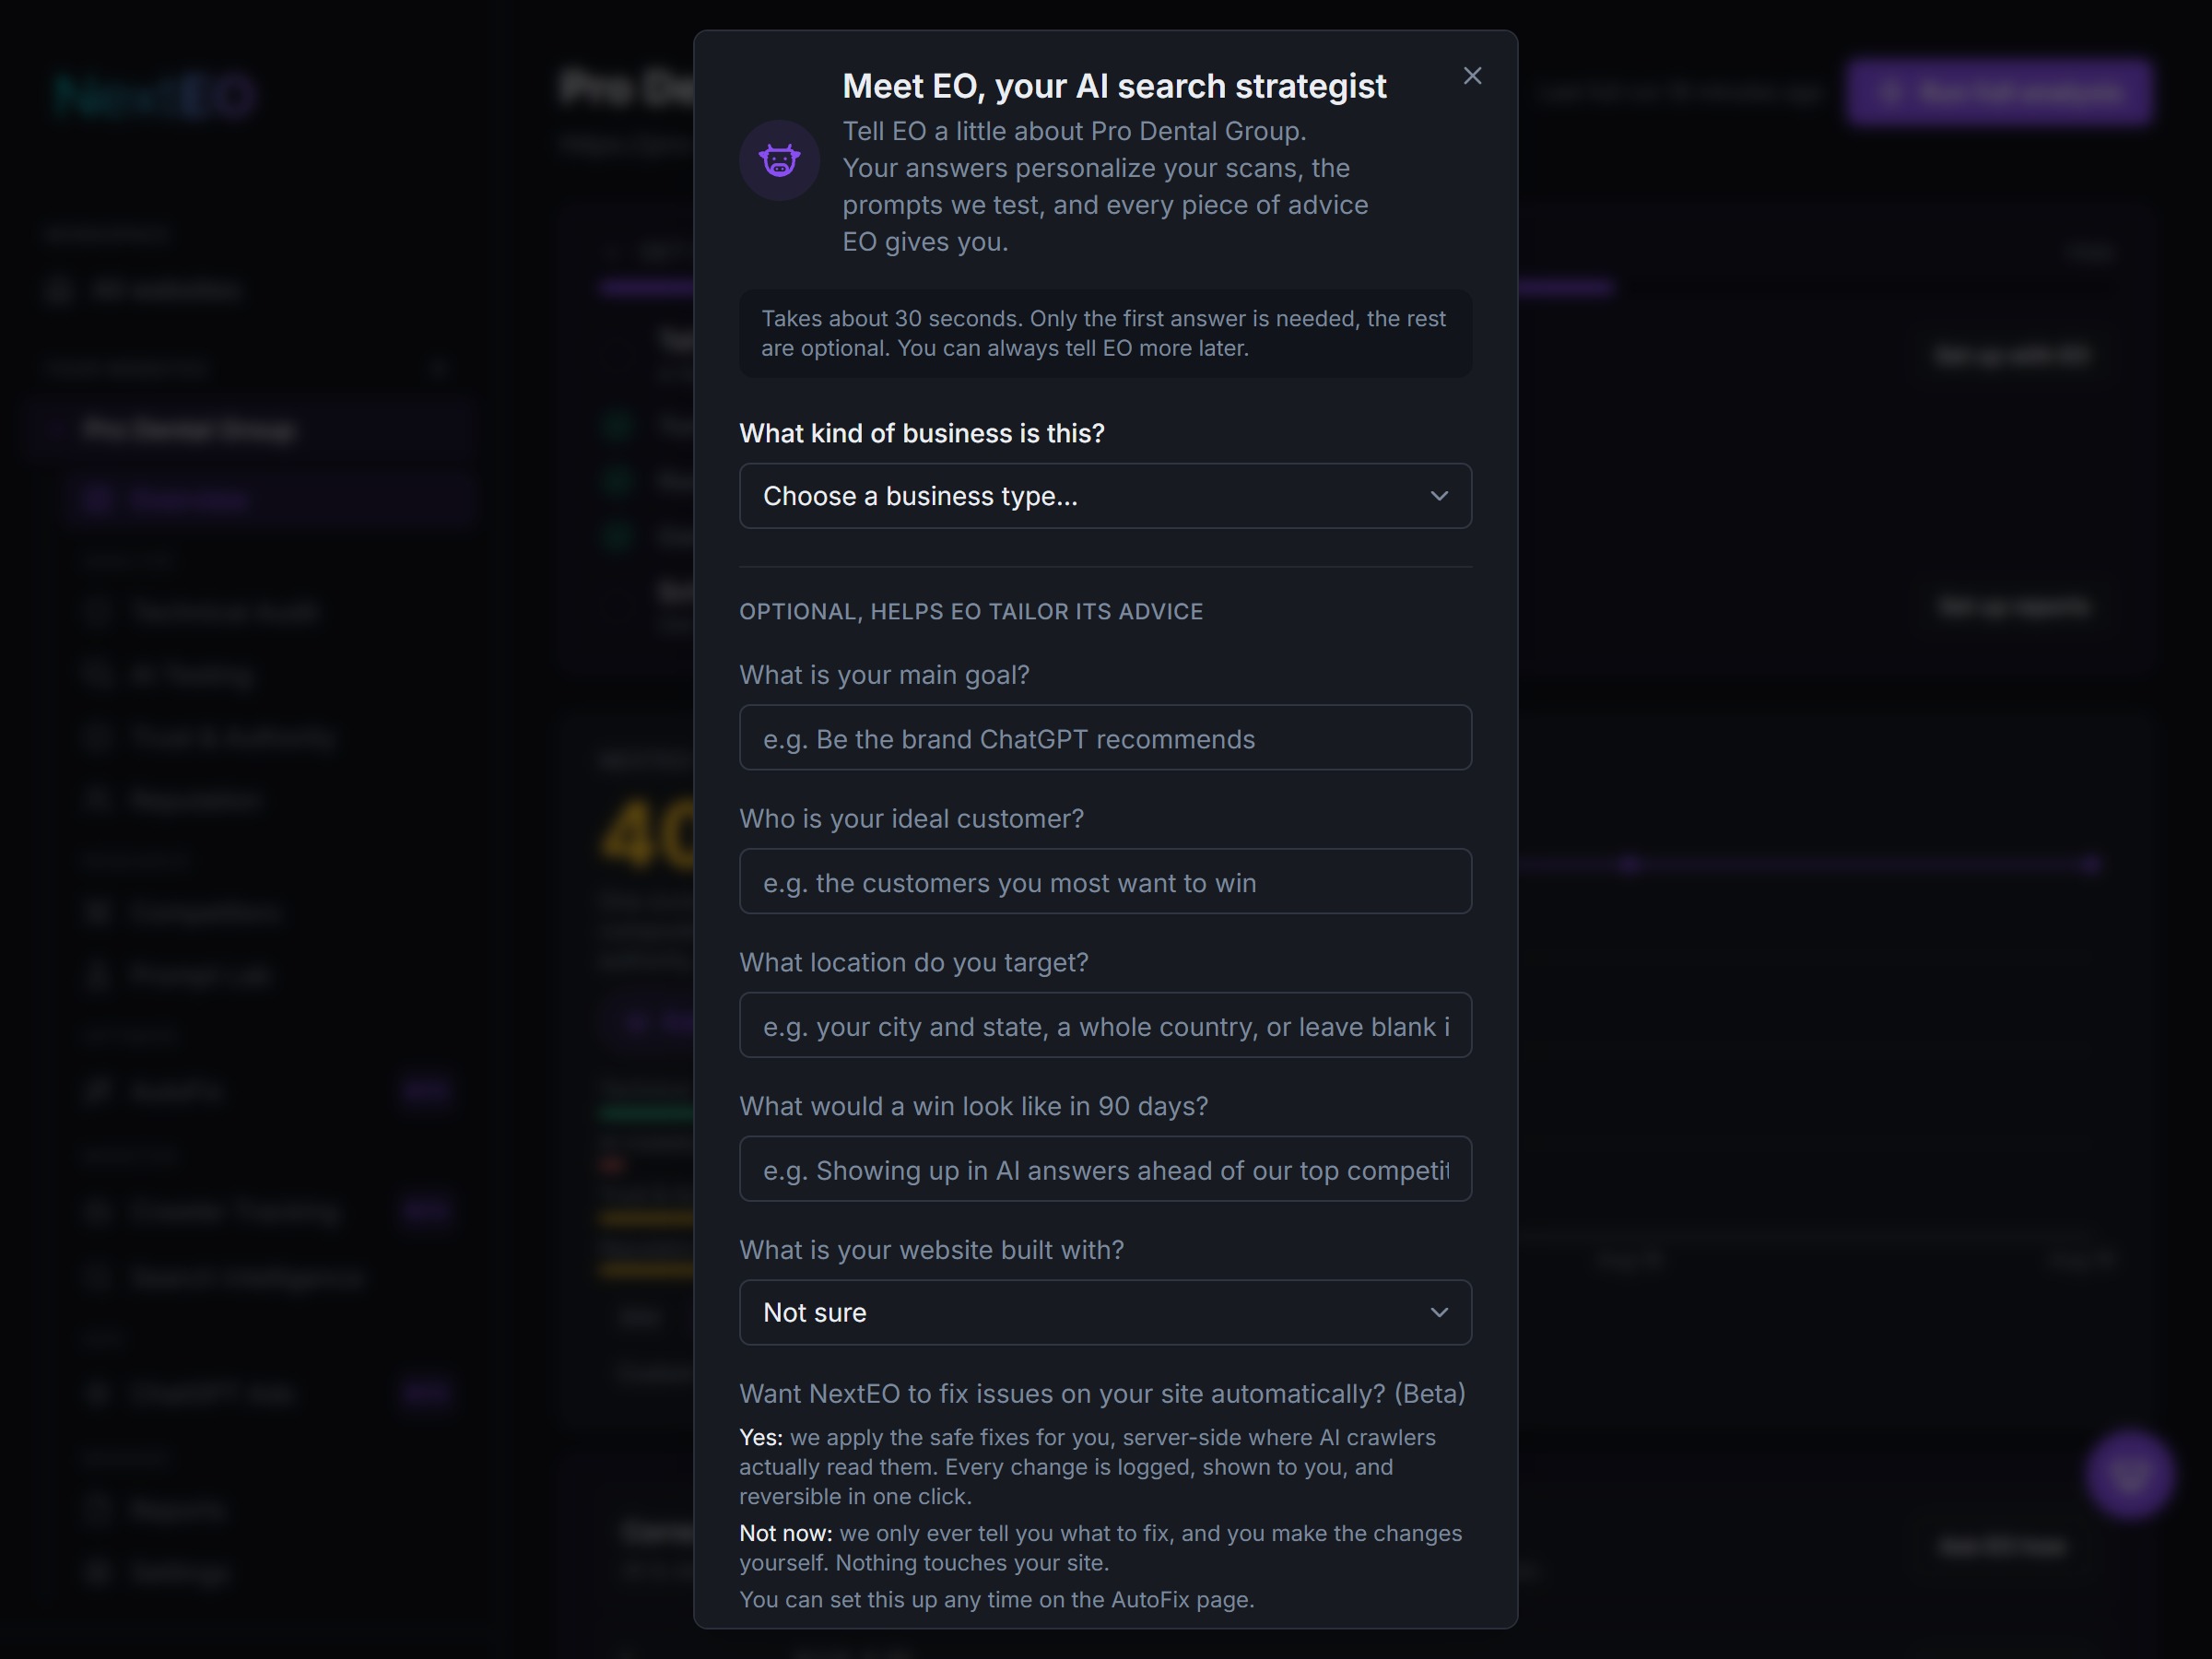Click the NextEO logo in the sidebar
Screen dimensions: 2212x1659
point(155,96)
